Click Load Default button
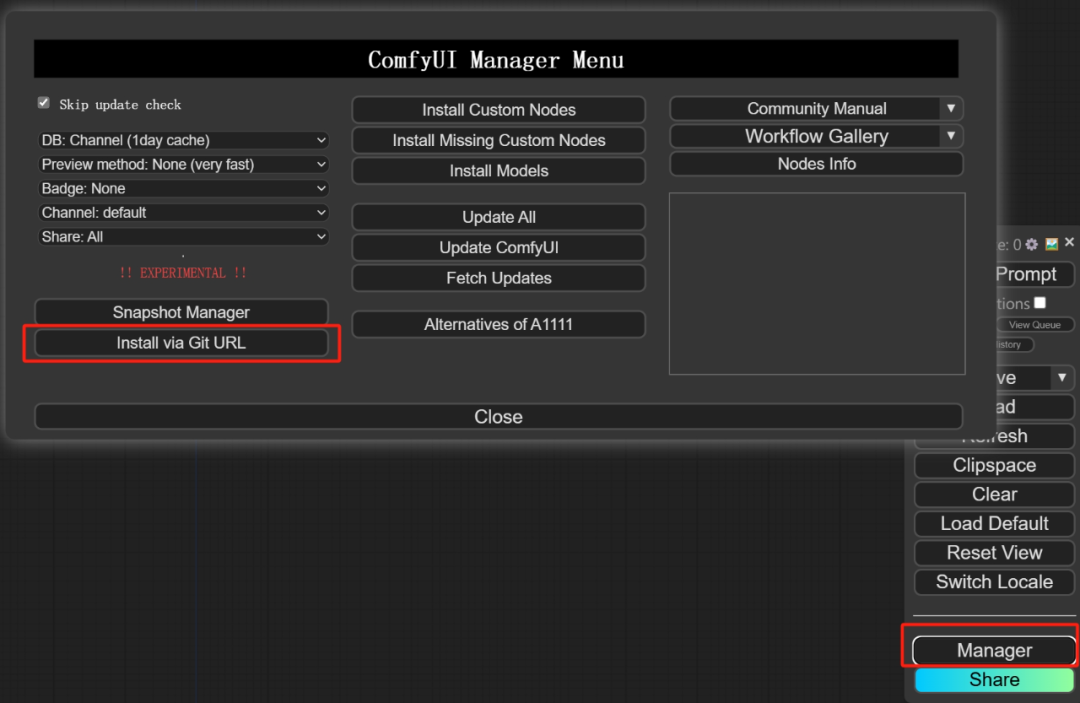Viewport: 1080px width, 703px height. 994,523
